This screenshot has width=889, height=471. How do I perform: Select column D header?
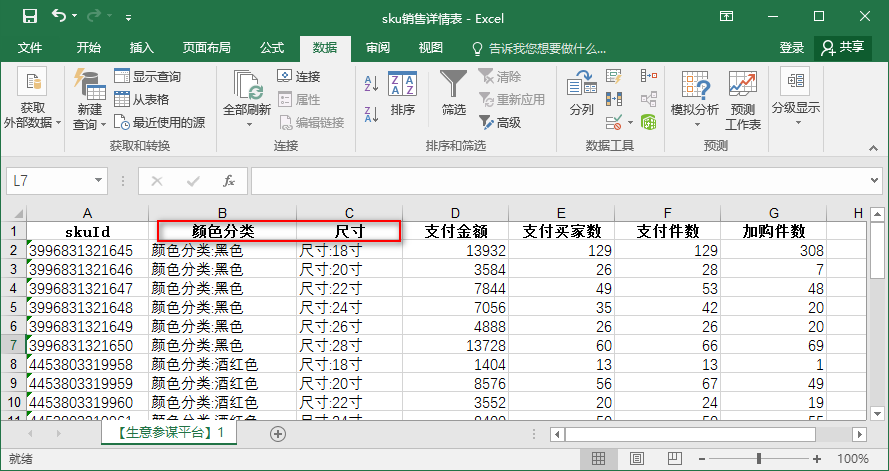pos(455,213)
